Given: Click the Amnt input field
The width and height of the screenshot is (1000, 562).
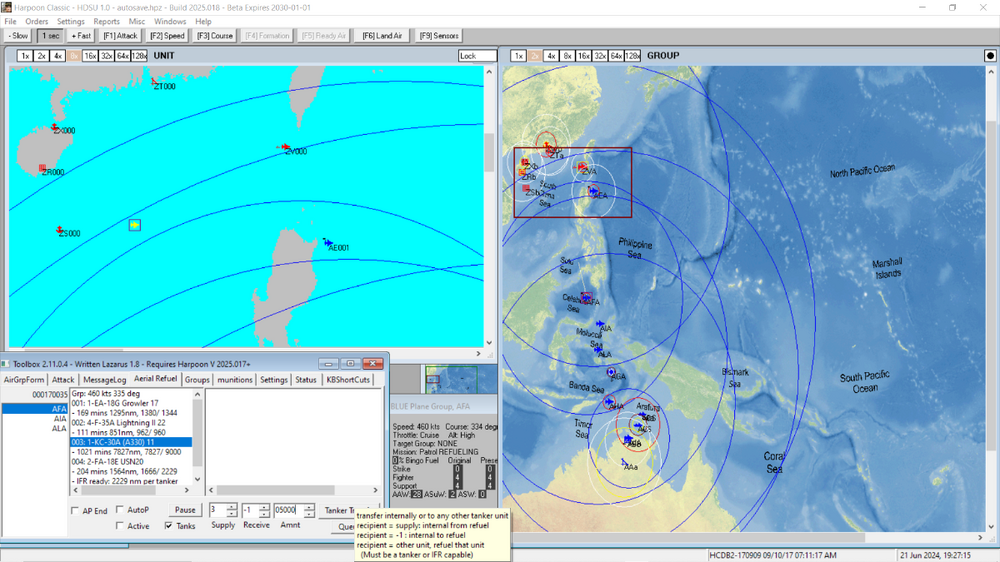Looking at the screenshot, I should point(290,510).
